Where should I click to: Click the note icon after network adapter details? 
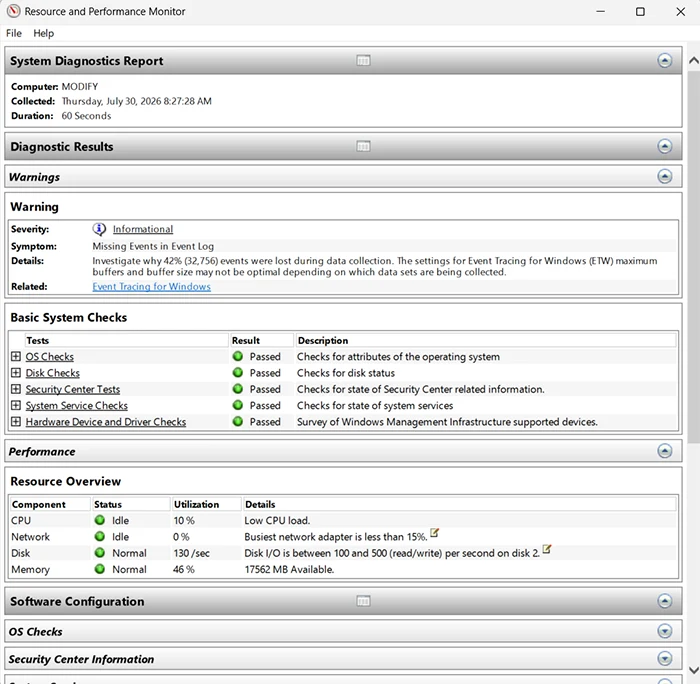434,533
